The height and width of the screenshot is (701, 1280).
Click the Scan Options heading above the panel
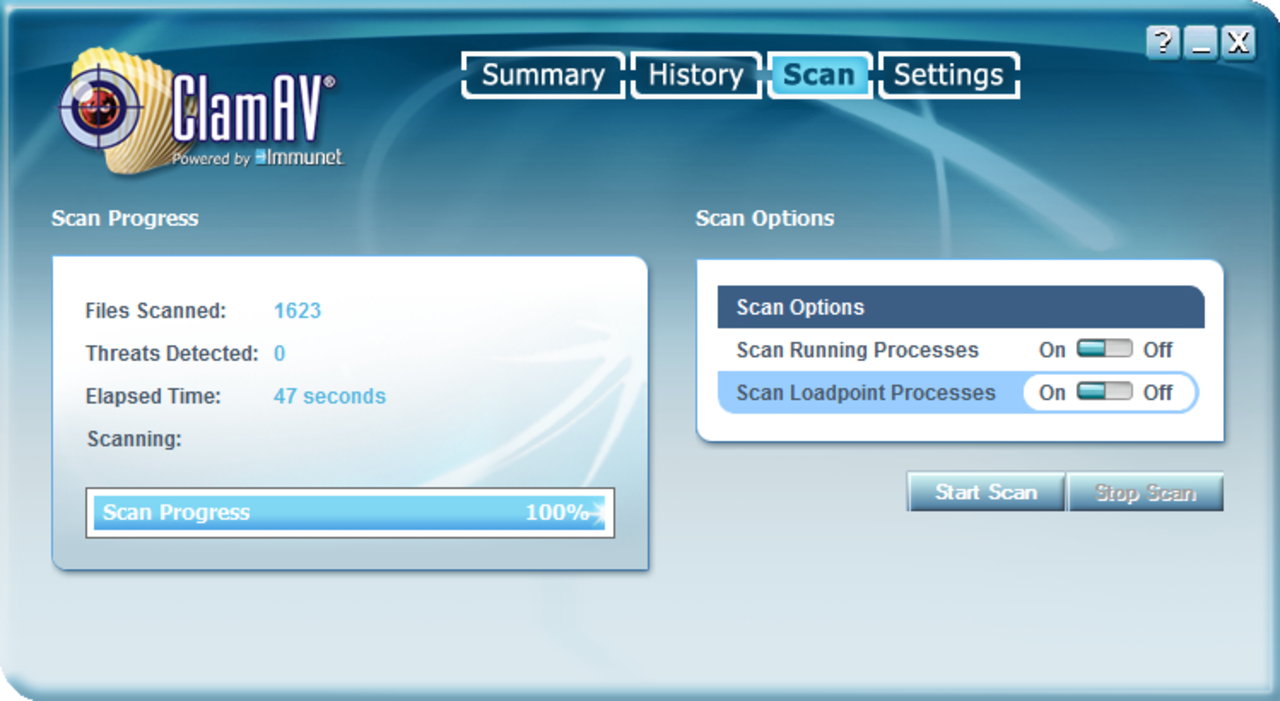click(765, 218)
